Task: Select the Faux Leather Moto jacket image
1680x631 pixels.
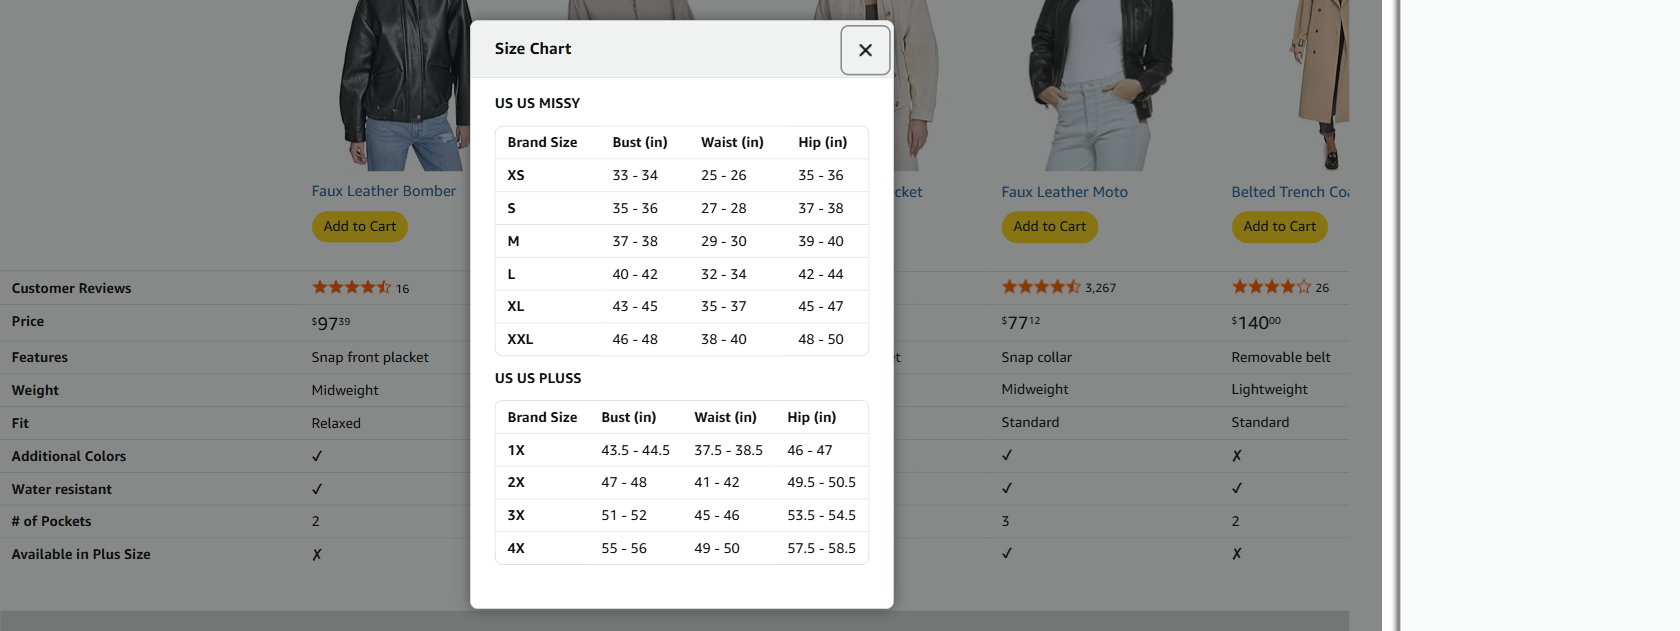Action: pyautogui.click(x=1100, y=85)
